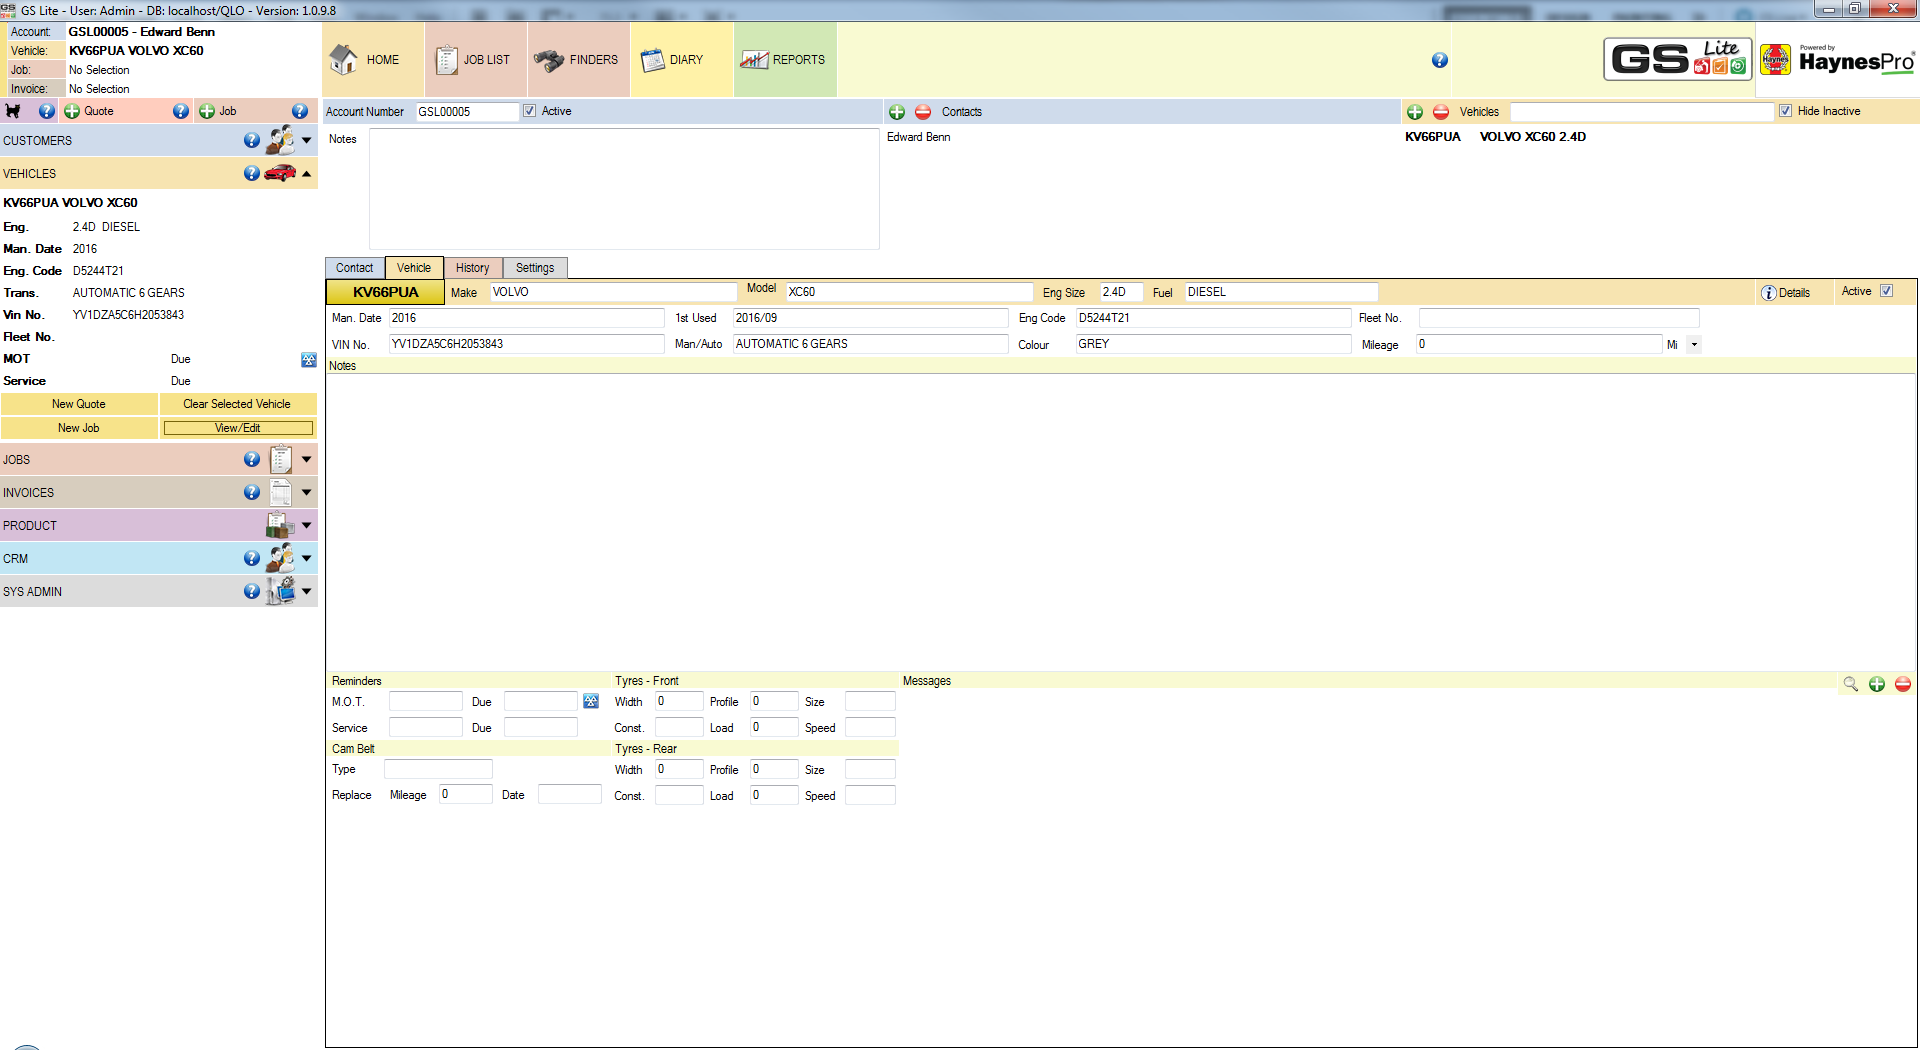This screenshot has height=1050, width=1920.
Task: Click the KV66PUA registration plate button
Action: (x=386, y=292)
